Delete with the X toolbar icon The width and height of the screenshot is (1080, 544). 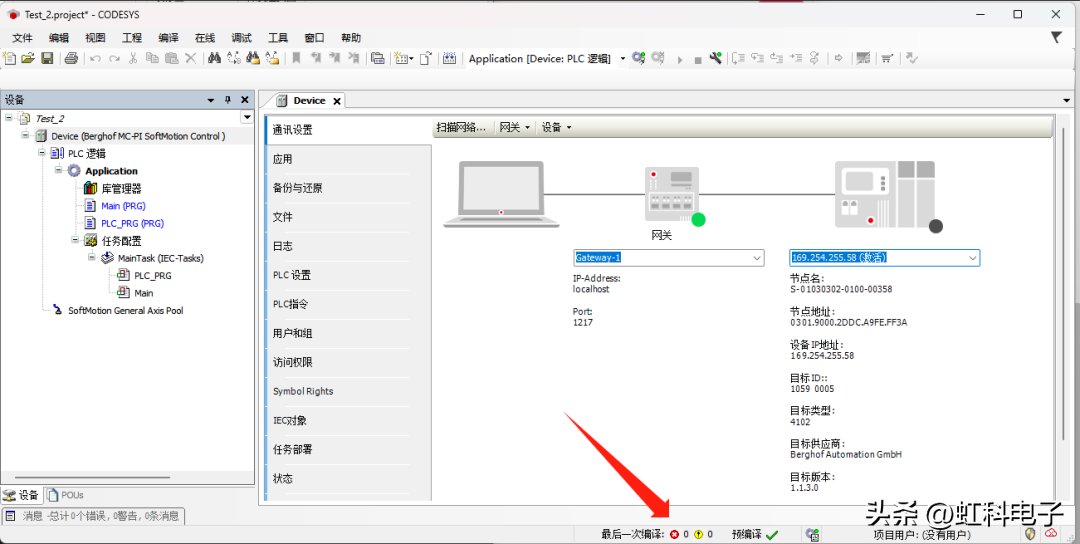(191, 59)
